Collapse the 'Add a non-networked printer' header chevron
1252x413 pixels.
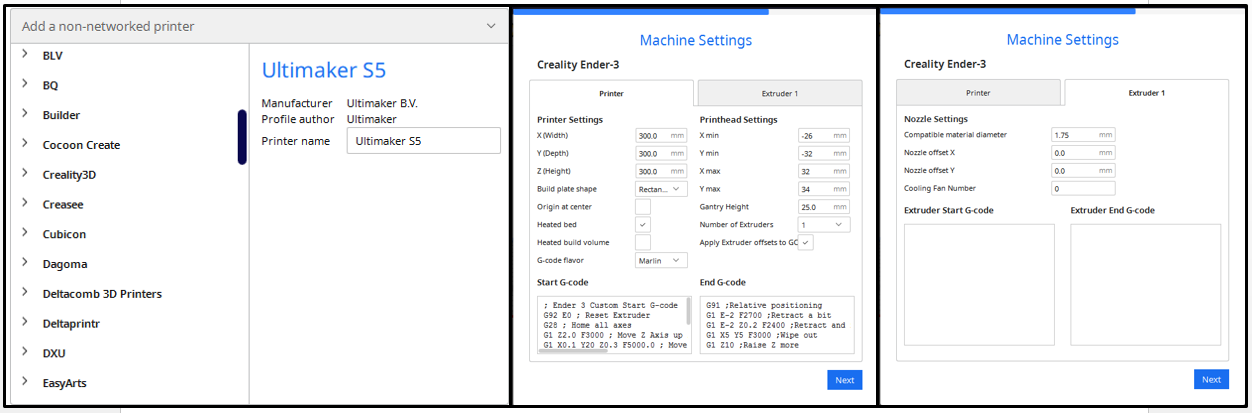click(x=490, y=26)
